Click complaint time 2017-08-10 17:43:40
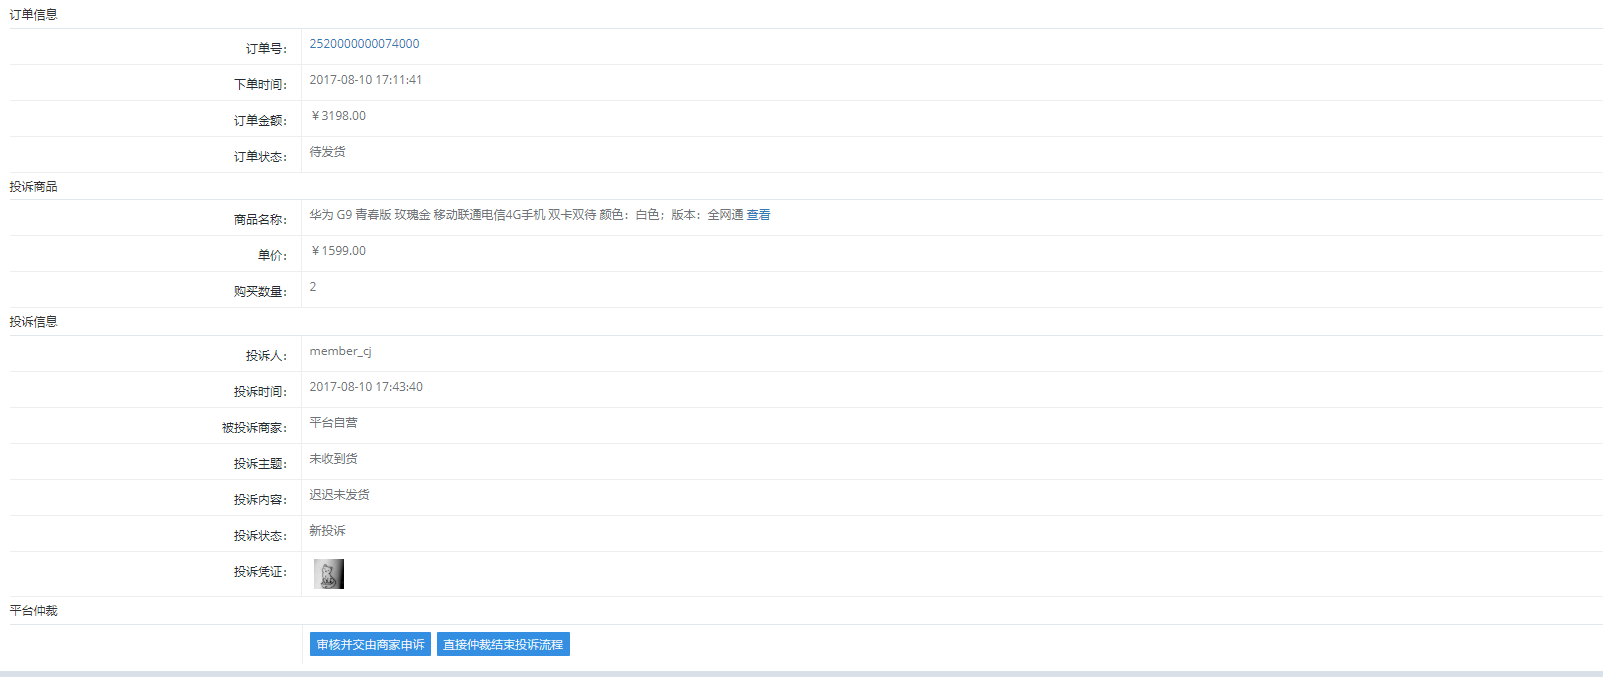Viewport: 1603px width, 677px height. (366, 387)
